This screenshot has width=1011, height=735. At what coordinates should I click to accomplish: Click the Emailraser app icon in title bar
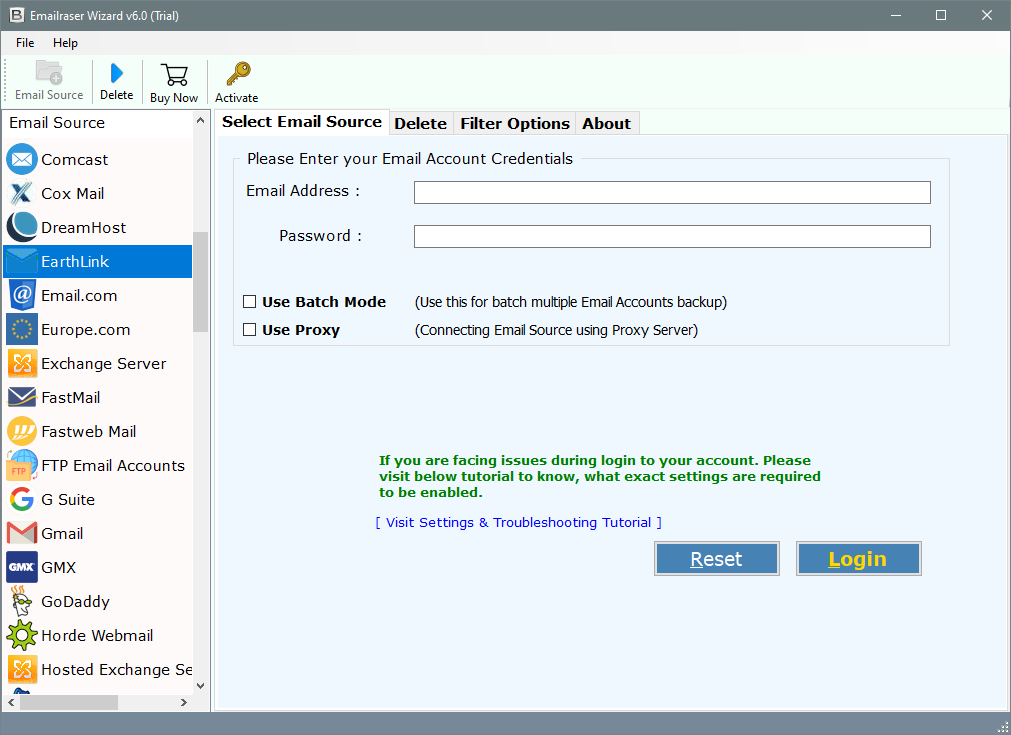coord(16,15)
